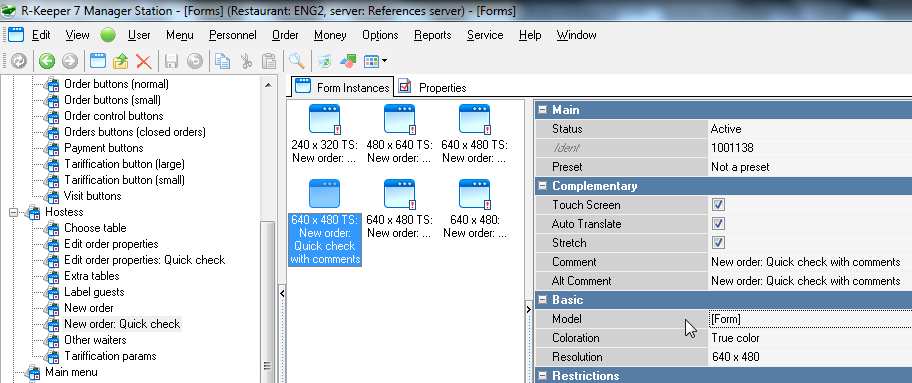Select Quick check with comments form instance
Image resolution: width=912 pixels, height=383 pixels.
tap(325, 223)
